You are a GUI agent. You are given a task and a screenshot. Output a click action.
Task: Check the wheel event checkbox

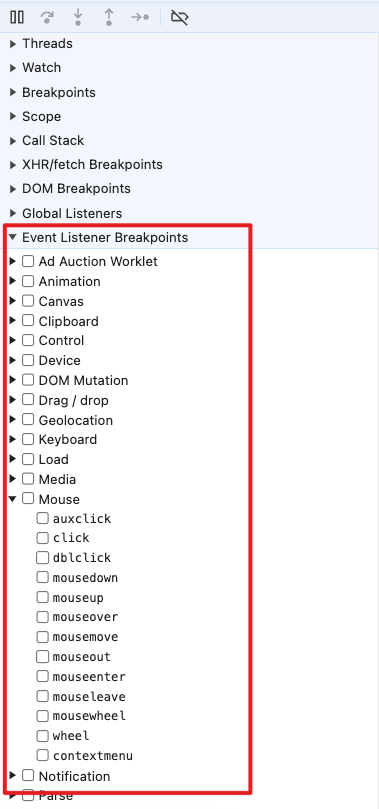pyautogui.click(x=42, y=736)
